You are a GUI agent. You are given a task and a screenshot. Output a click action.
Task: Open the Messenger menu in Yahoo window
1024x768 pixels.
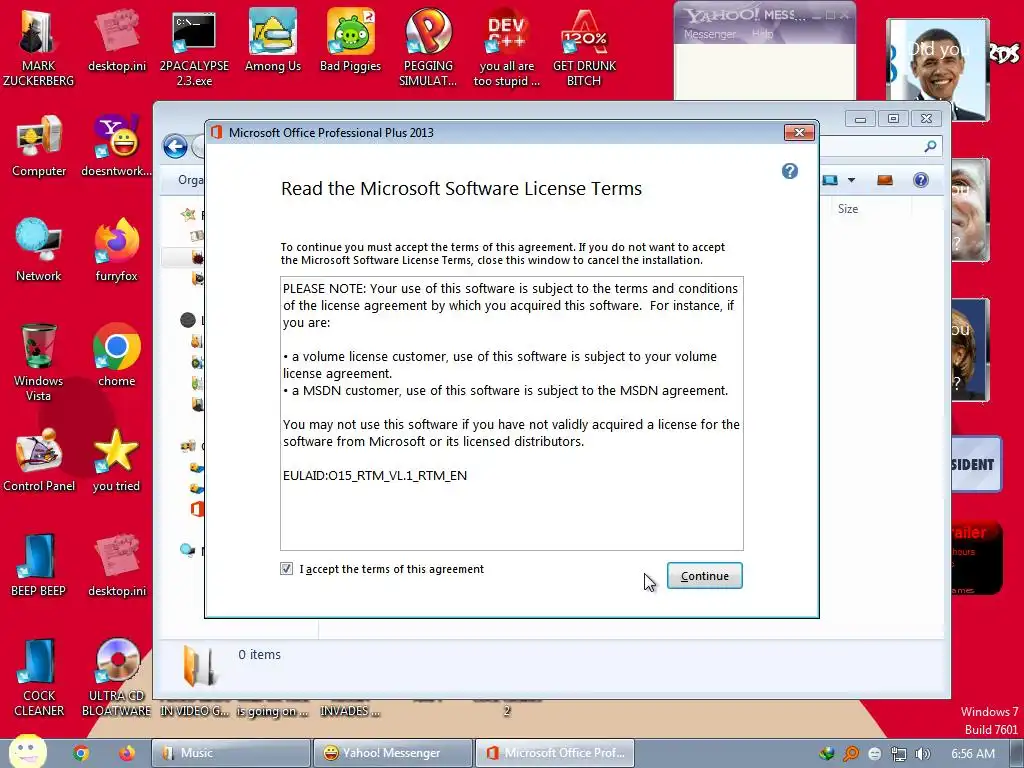point(709,34)
